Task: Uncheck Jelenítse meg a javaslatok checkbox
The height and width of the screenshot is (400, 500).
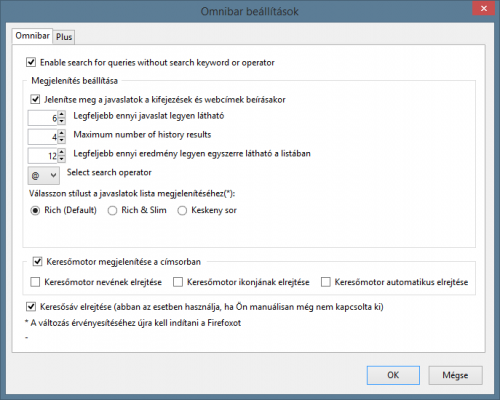Action: (35, 99)
